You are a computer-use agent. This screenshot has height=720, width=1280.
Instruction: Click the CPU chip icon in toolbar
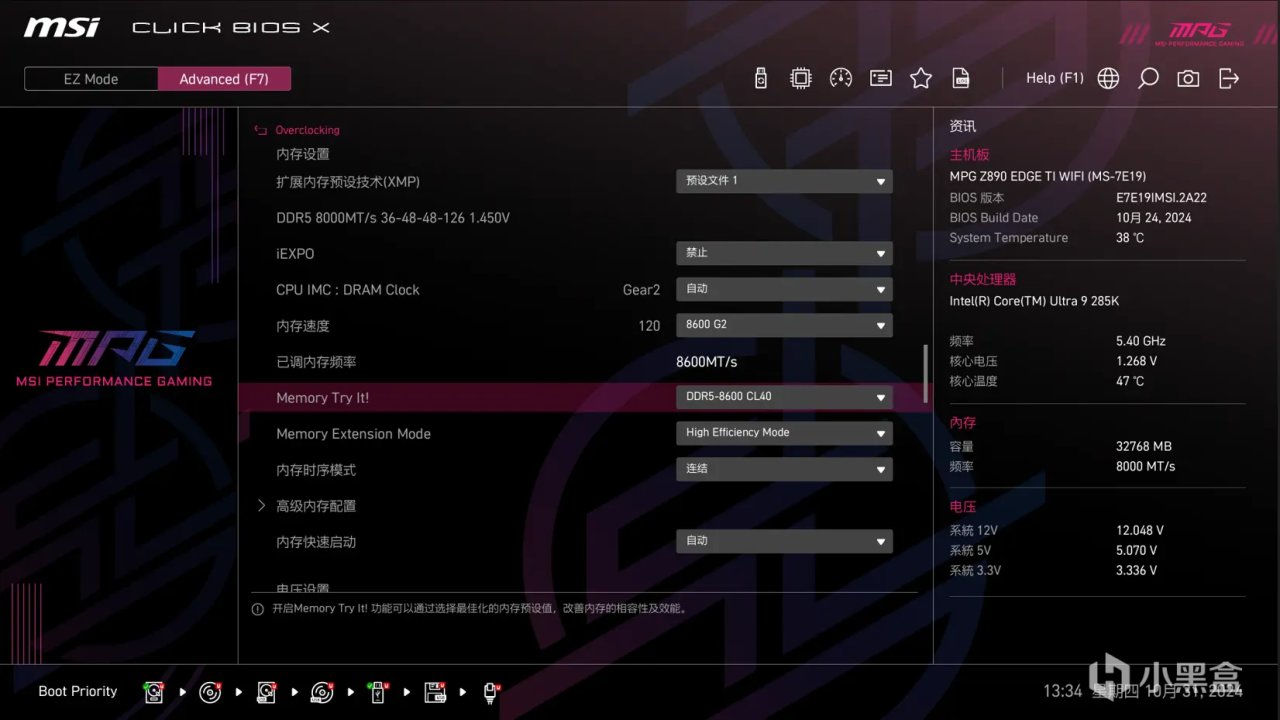tap(801, 78)
